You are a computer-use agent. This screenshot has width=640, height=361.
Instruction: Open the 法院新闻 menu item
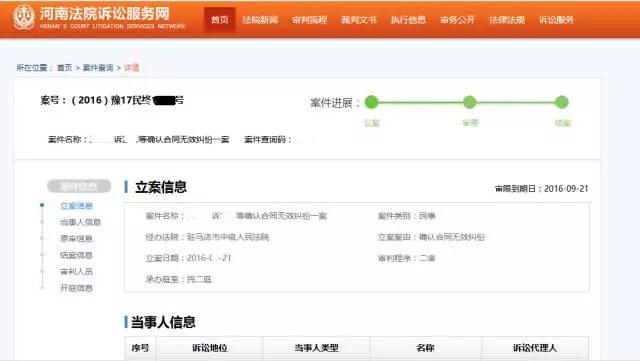tap(260, 20)
